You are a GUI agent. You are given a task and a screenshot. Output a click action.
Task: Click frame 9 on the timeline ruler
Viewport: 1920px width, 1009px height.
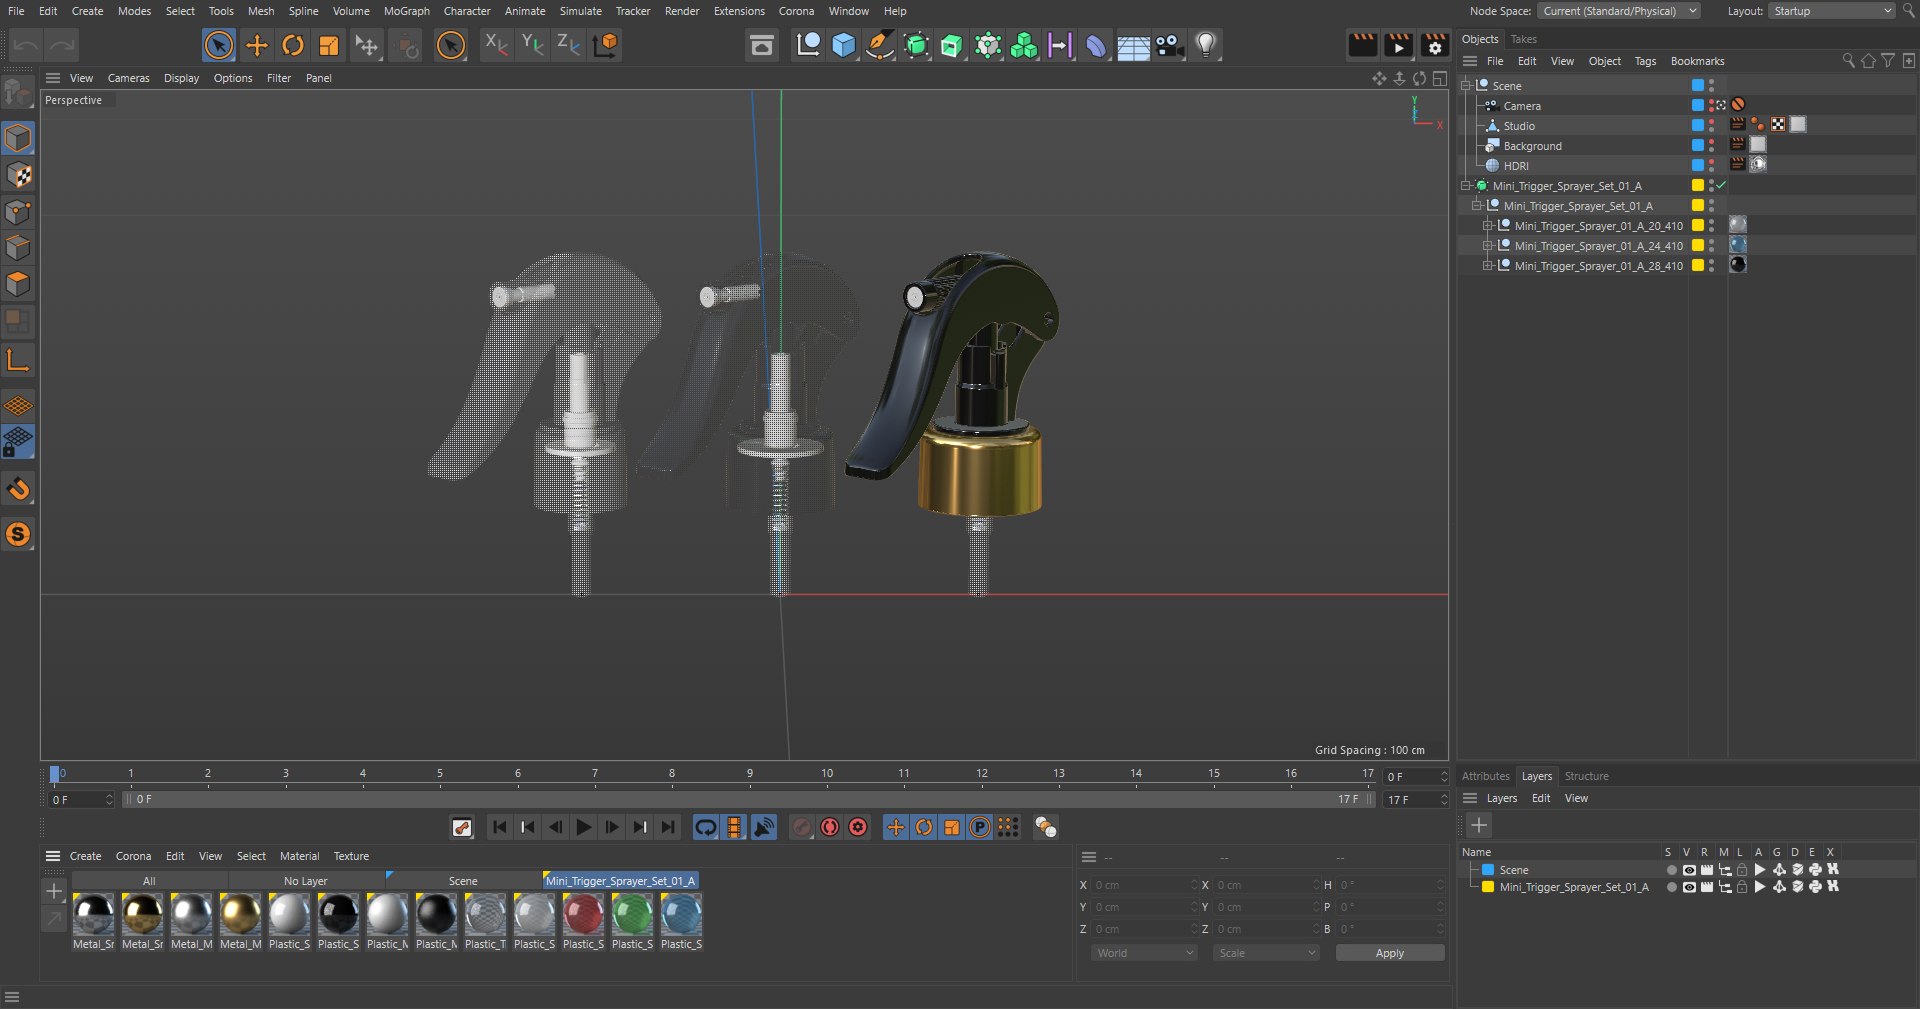pyautogui.click(x=749, y=774)
